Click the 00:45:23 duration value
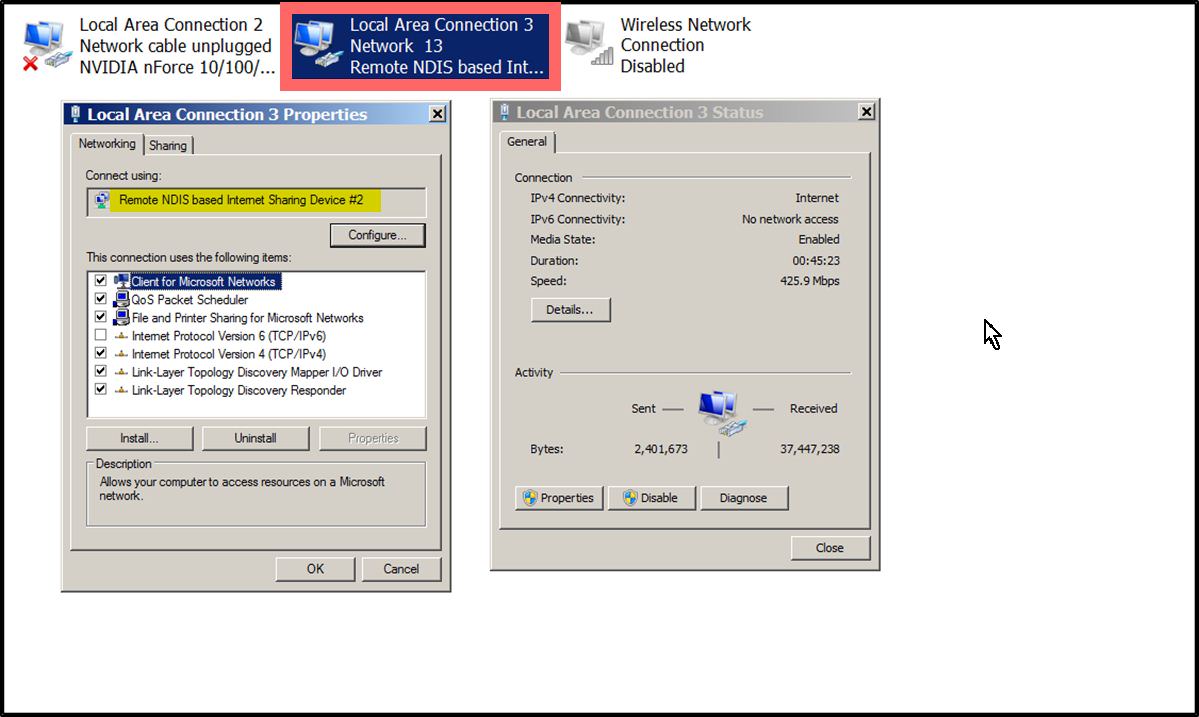Screen dimensions: 1199x717 (x=816, y=261)
